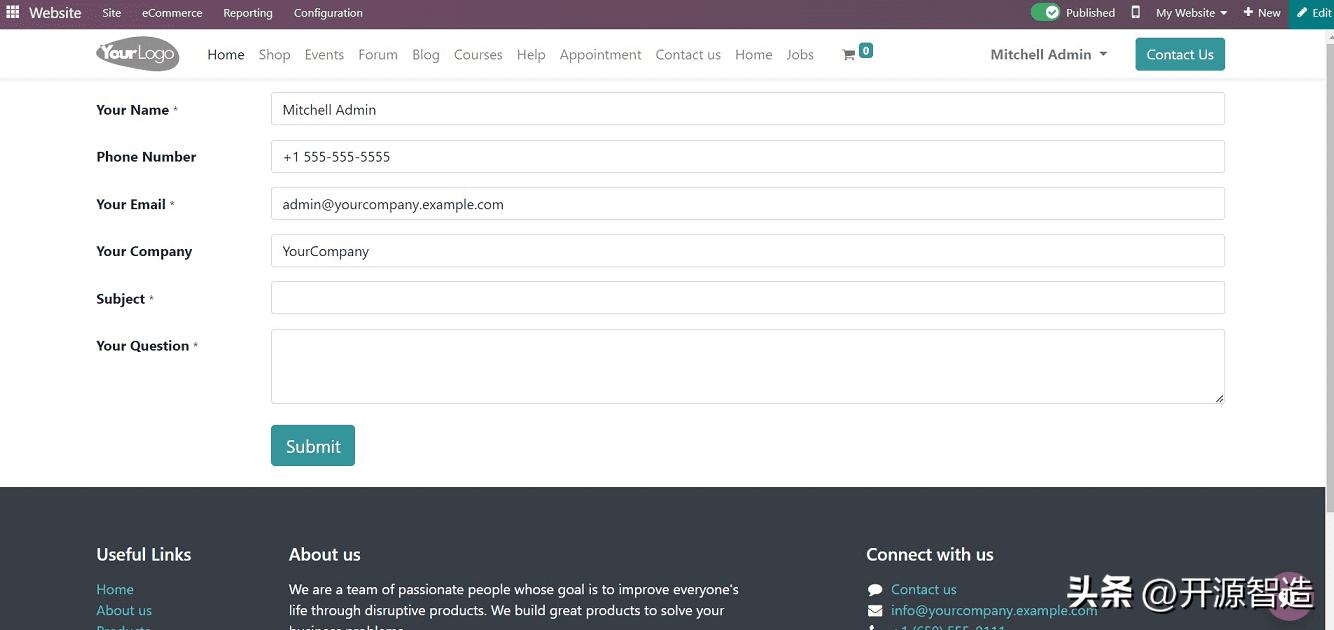Submit the contact form
This screenshot has height=630, width=1334.
click(x=313, y=446)
